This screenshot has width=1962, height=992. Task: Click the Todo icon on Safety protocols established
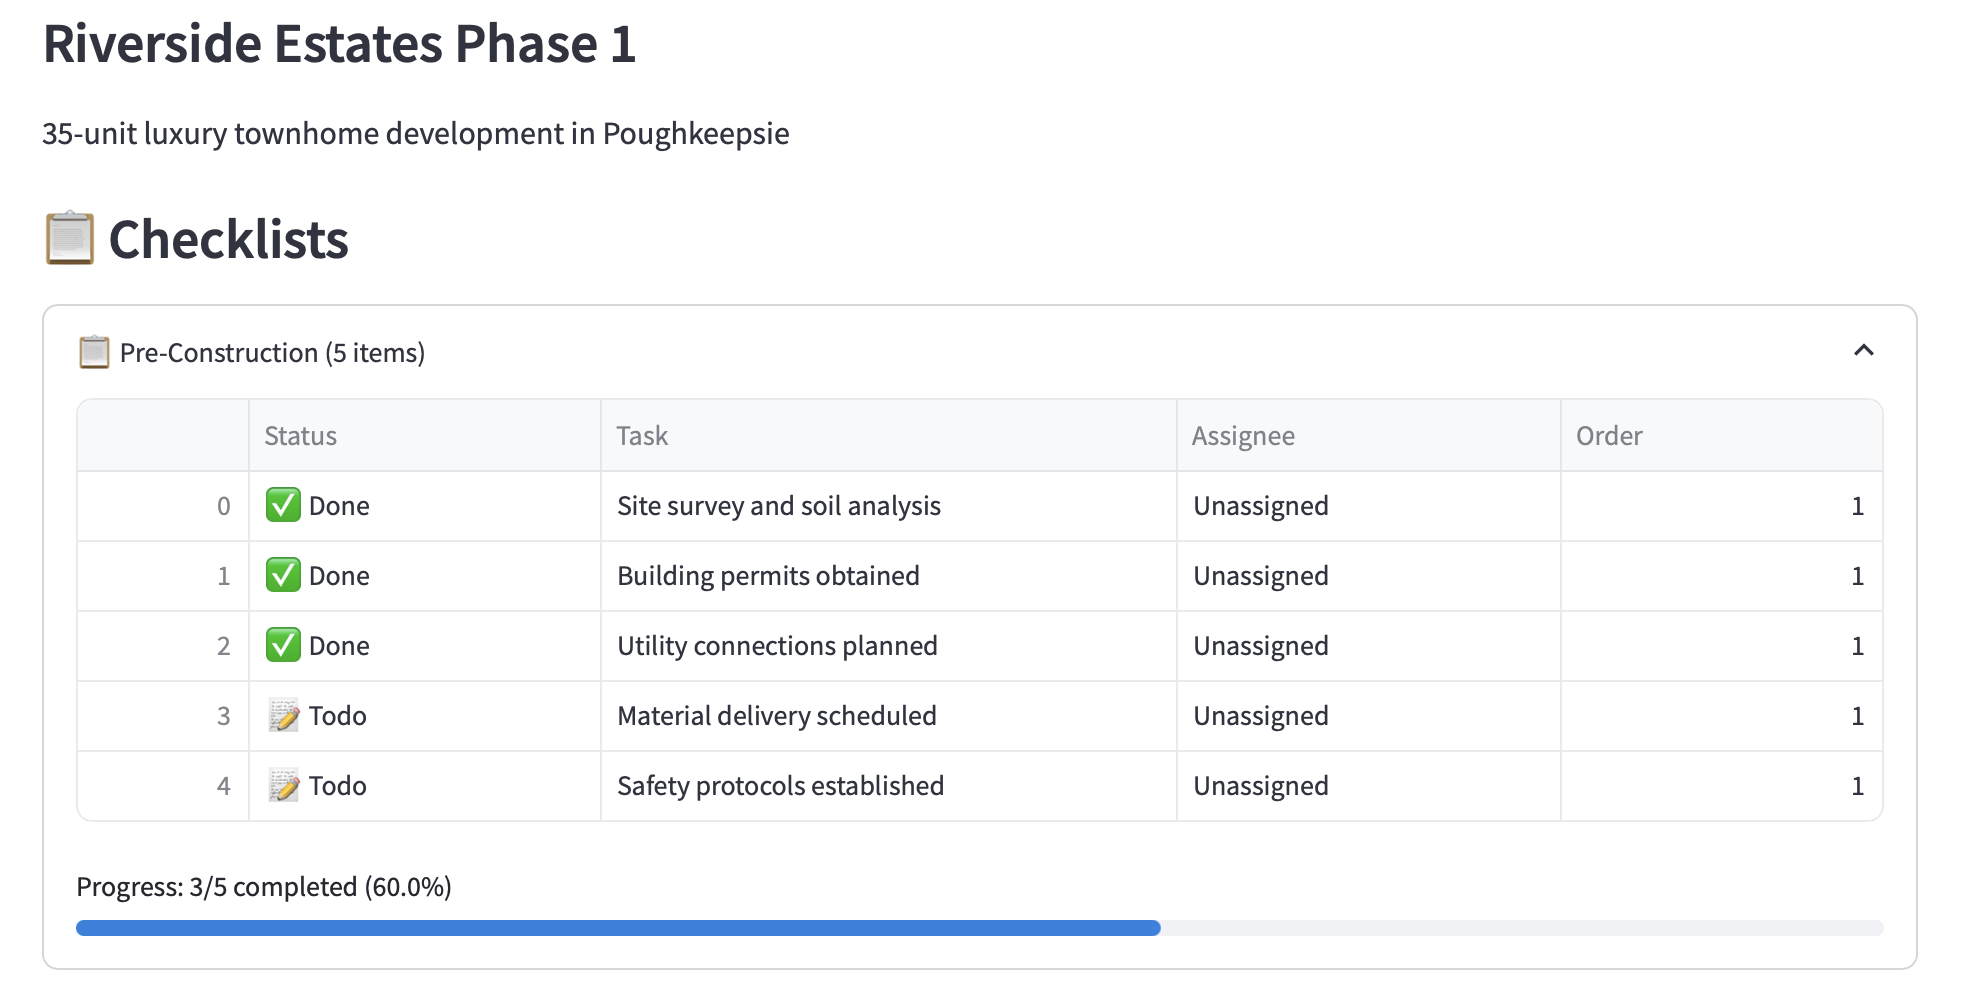click(283, 785)
